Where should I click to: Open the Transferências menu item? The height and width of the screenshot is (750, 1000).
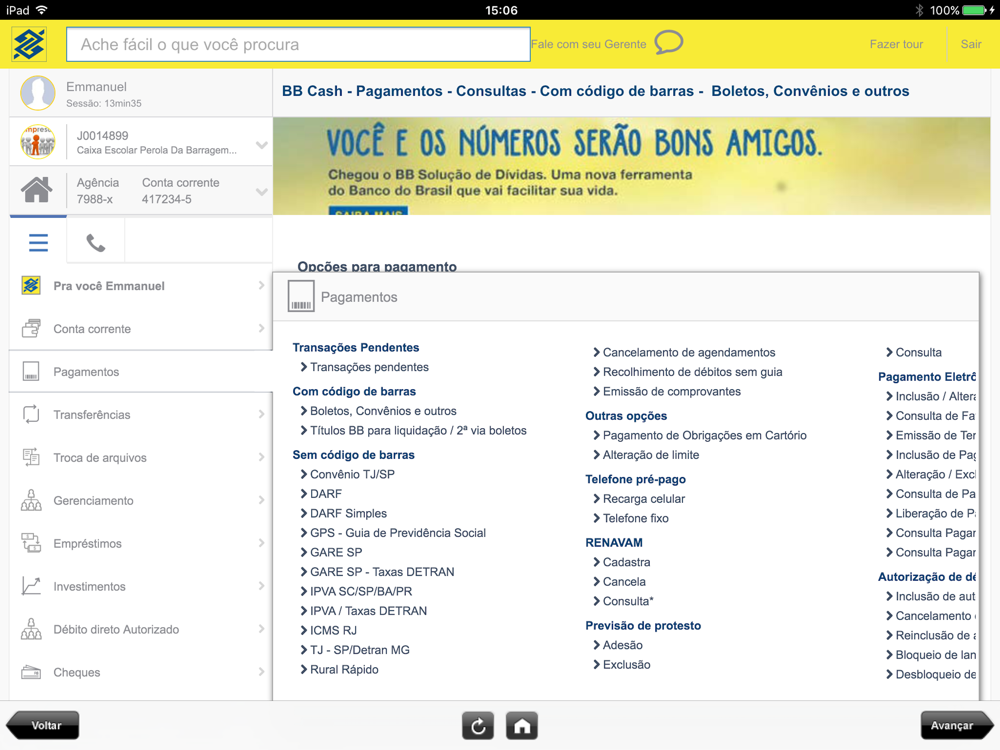(141, 415)
